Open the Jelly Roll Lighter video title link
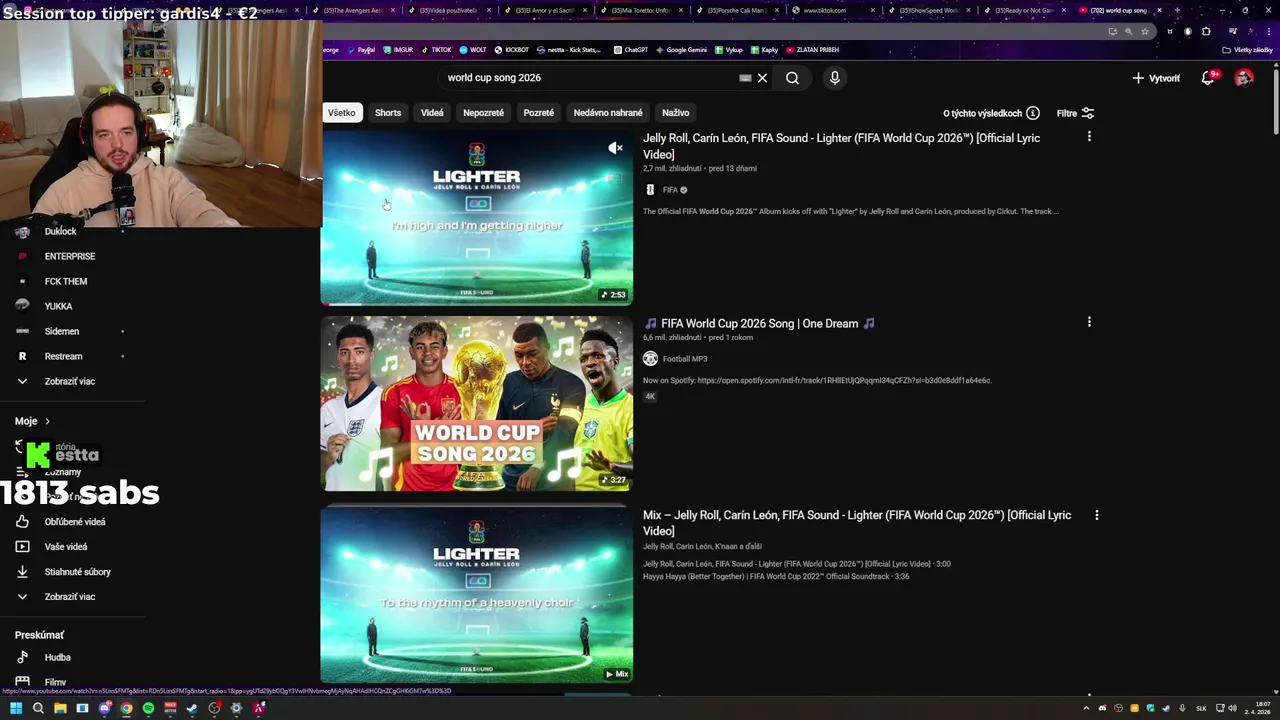This screenshot has width=1280, height=720. point(842,146)
